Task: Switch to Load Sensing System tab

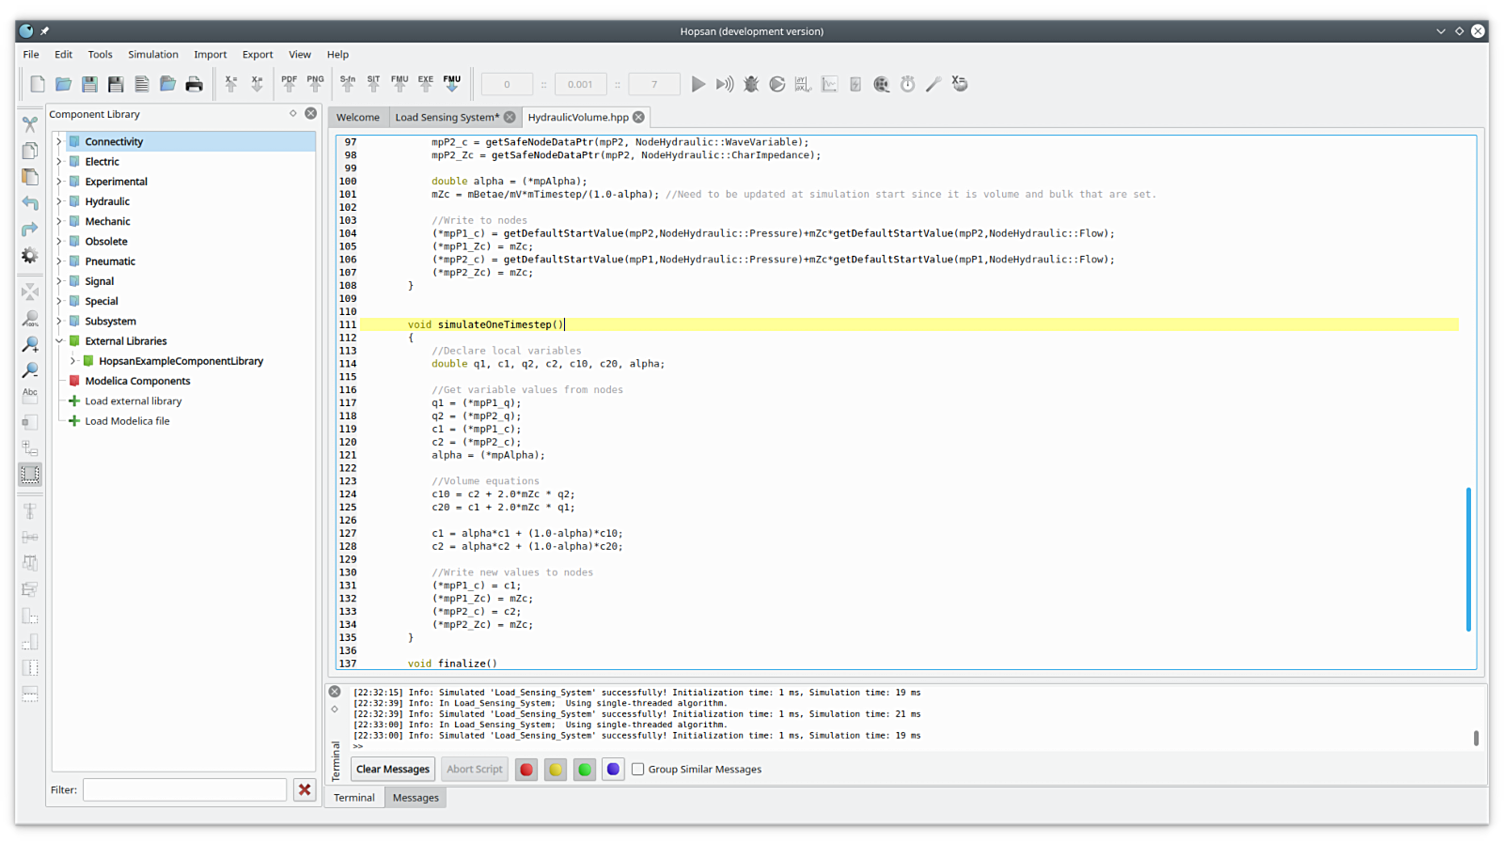Action: pos(447,118)
